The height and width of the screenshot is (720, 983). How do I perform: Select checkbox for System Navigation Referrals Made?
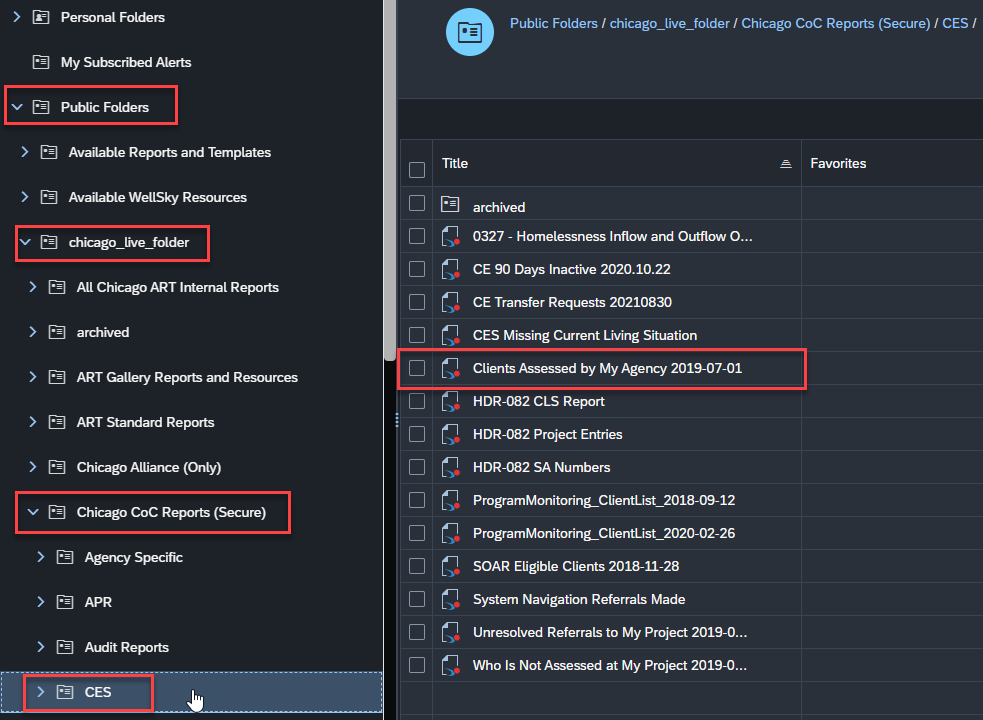coord(417,599)
